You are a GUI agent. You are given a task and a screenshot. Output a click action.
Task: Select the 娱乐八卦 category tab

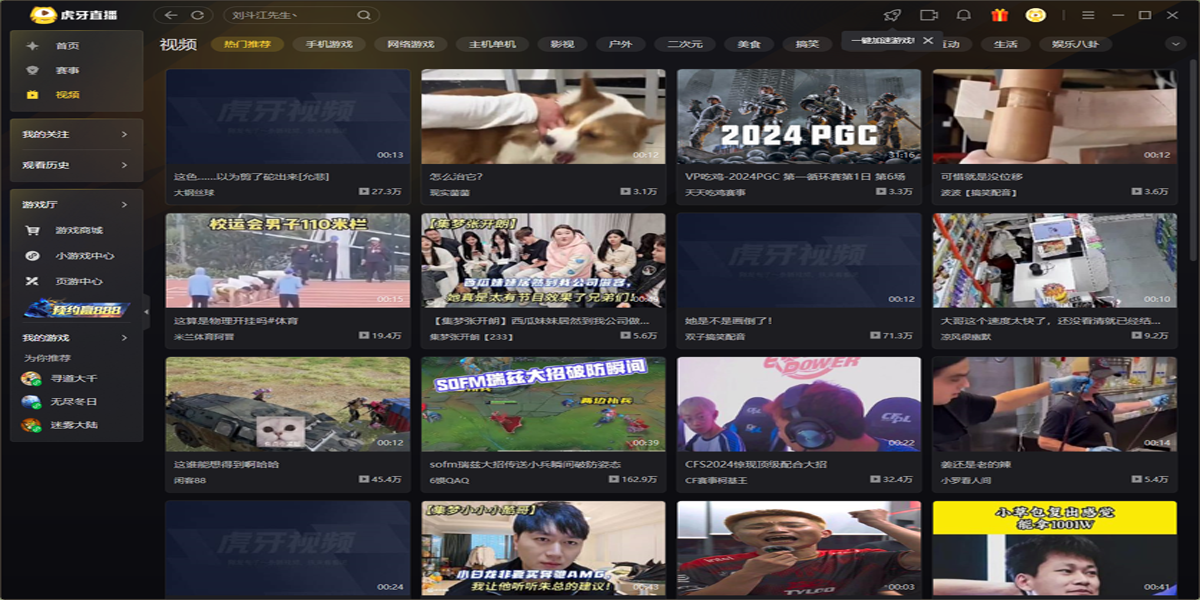[1074, 44]
